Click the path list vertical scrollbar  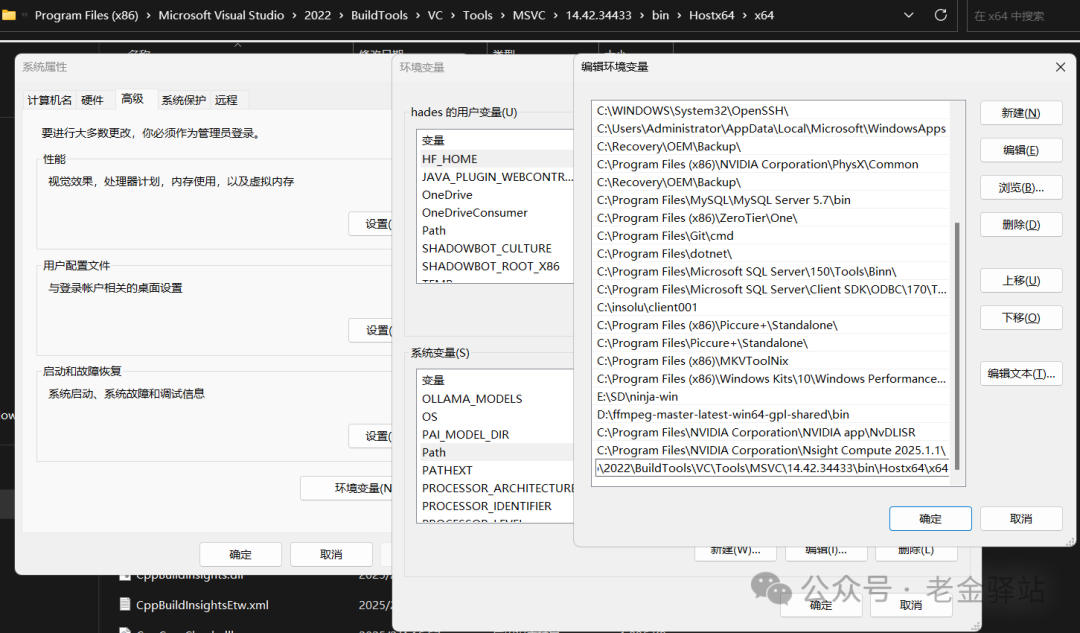click(957, 344)
